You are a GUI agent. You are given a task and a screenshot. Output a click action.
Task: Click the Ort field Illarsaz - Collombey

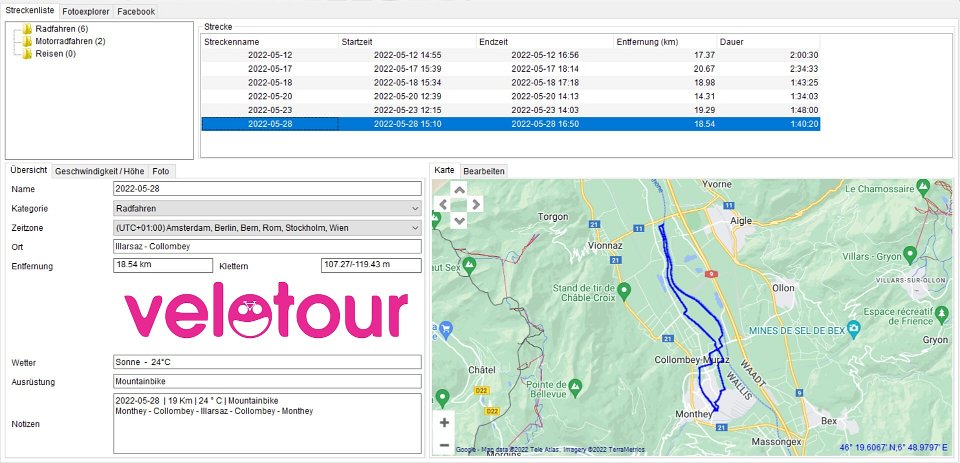pyautogui.click(x=268, y=246)
